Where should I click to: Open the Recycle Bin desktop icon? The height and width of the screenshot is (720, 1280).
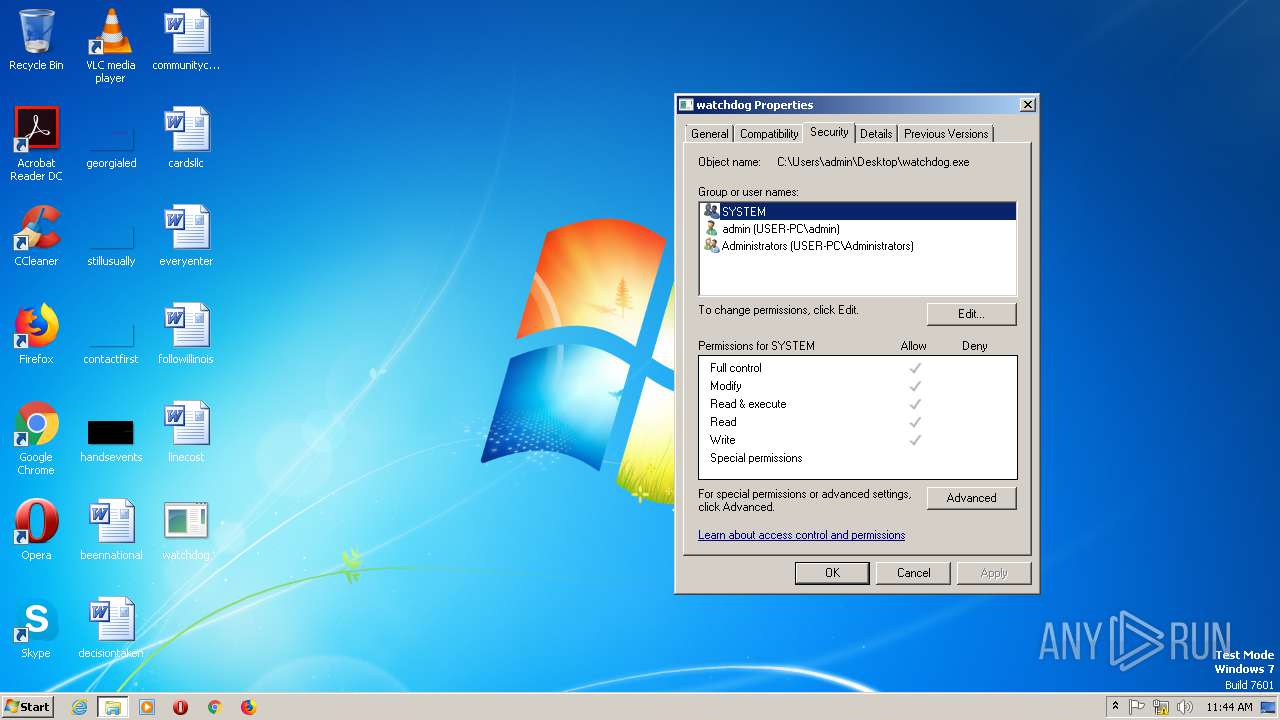coord(36,40)
